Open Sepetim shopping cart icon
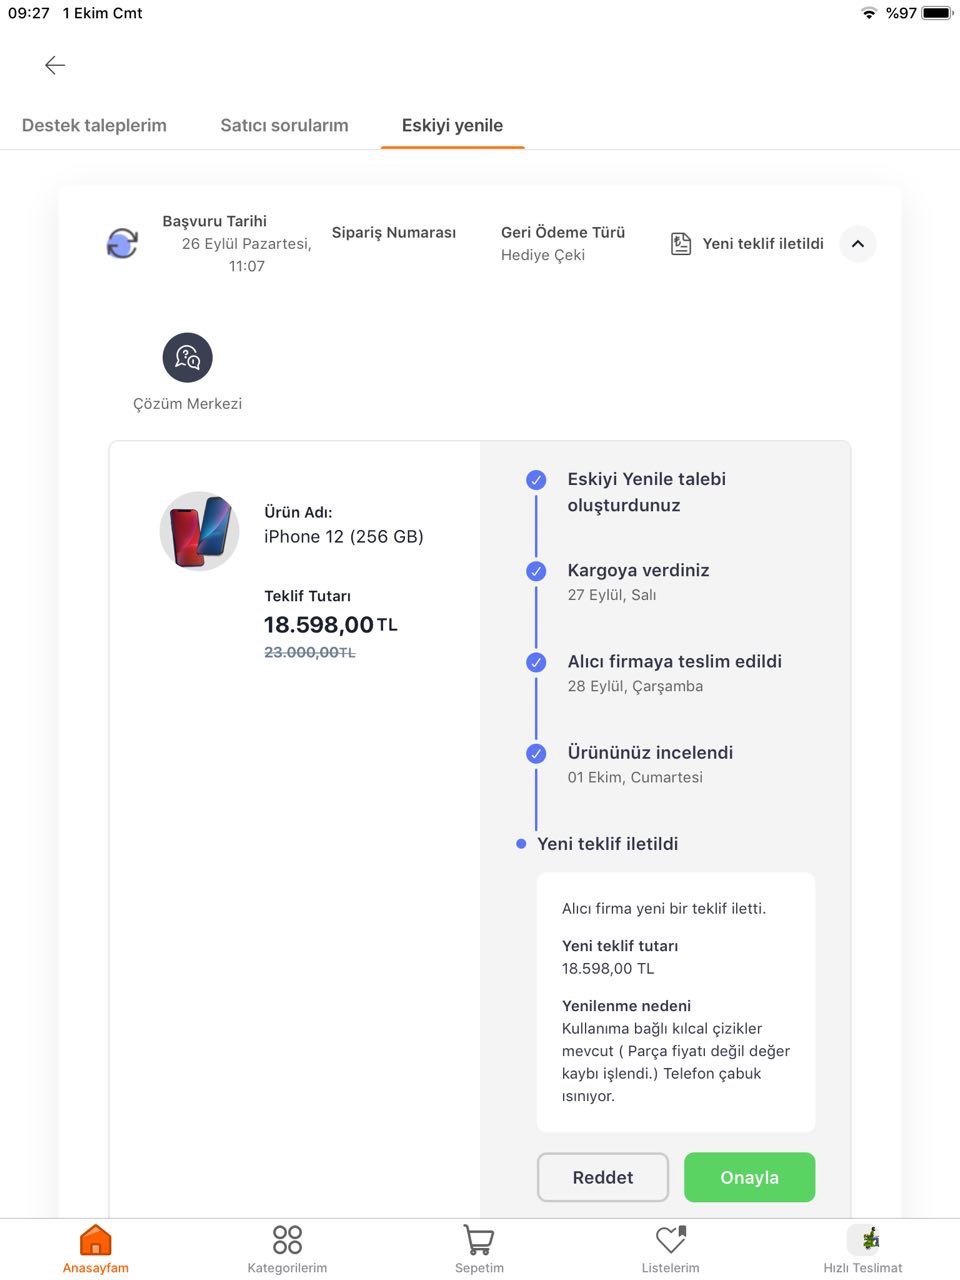The image size is (960, 1280). 479,1241
